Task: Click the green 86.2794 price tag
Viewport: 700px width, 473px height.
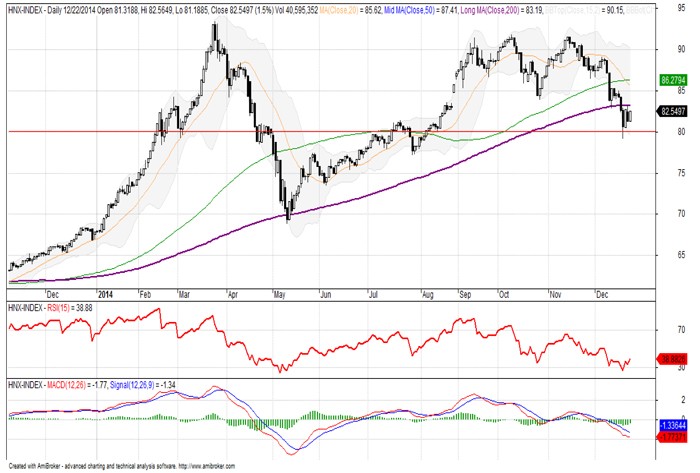Action: click(672, 79)
